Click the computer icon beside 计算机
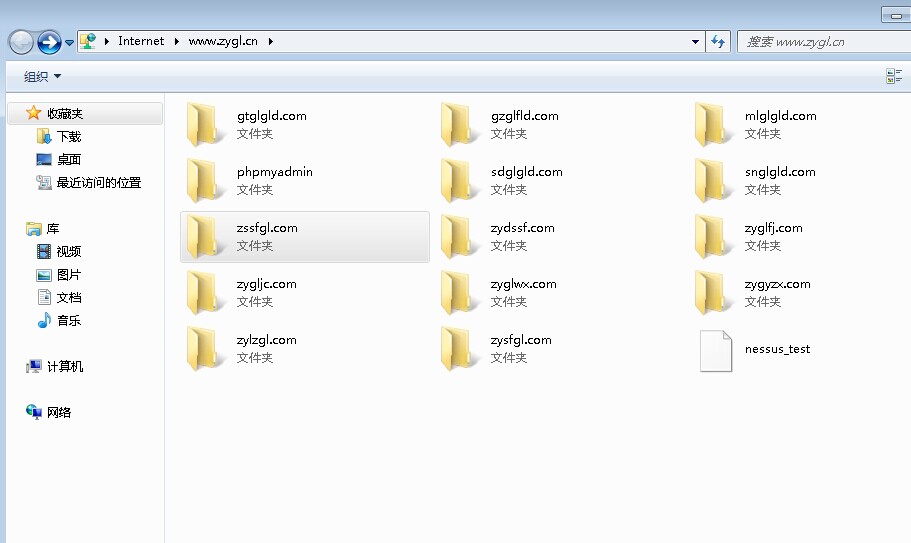 click(34, 366)
